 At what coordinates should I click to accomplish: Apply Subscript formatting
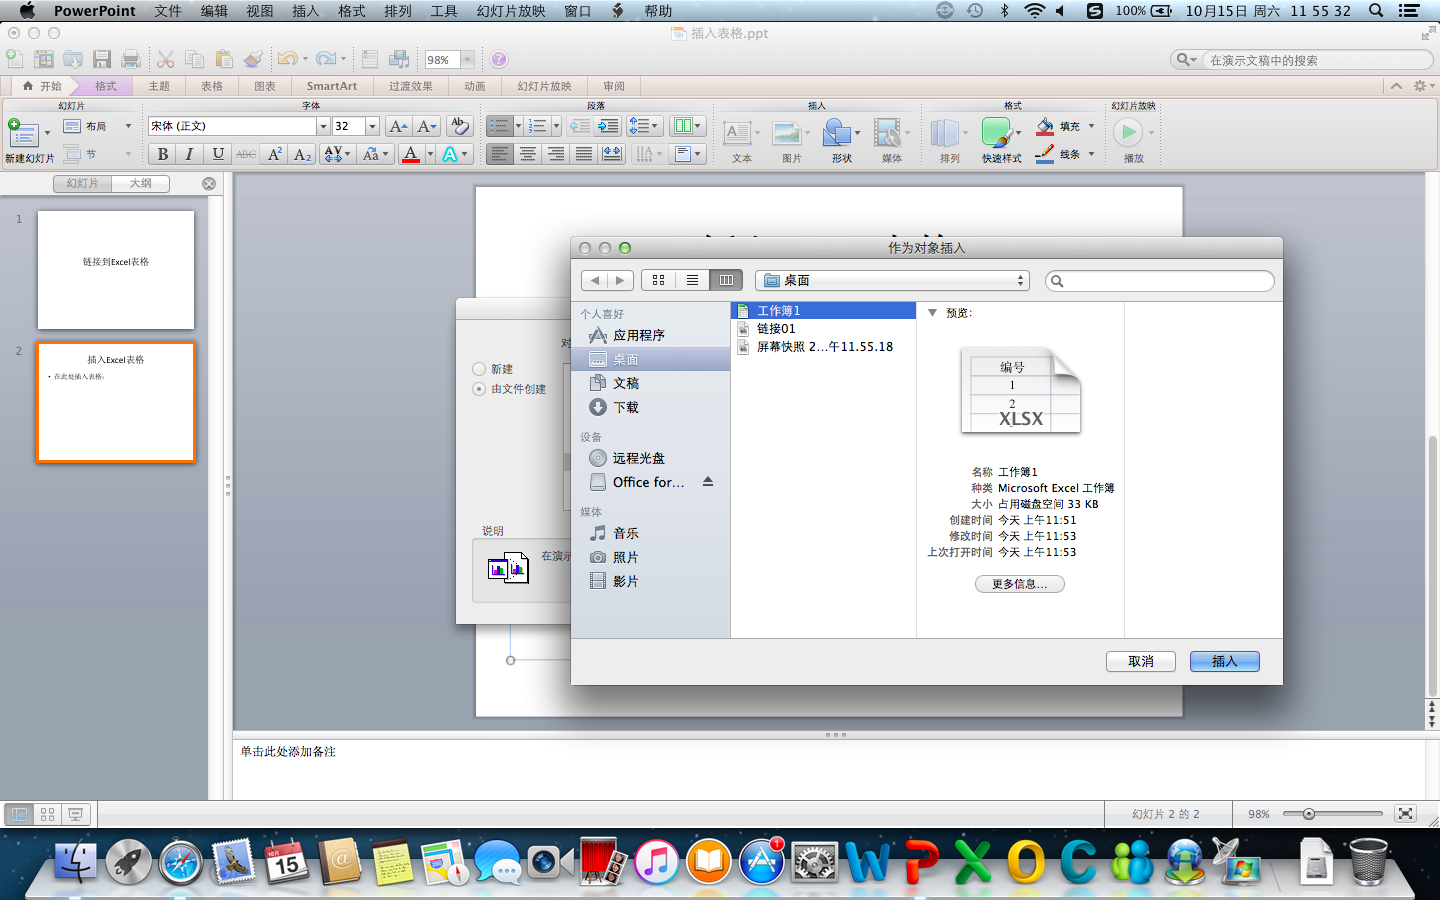[303, 154]
